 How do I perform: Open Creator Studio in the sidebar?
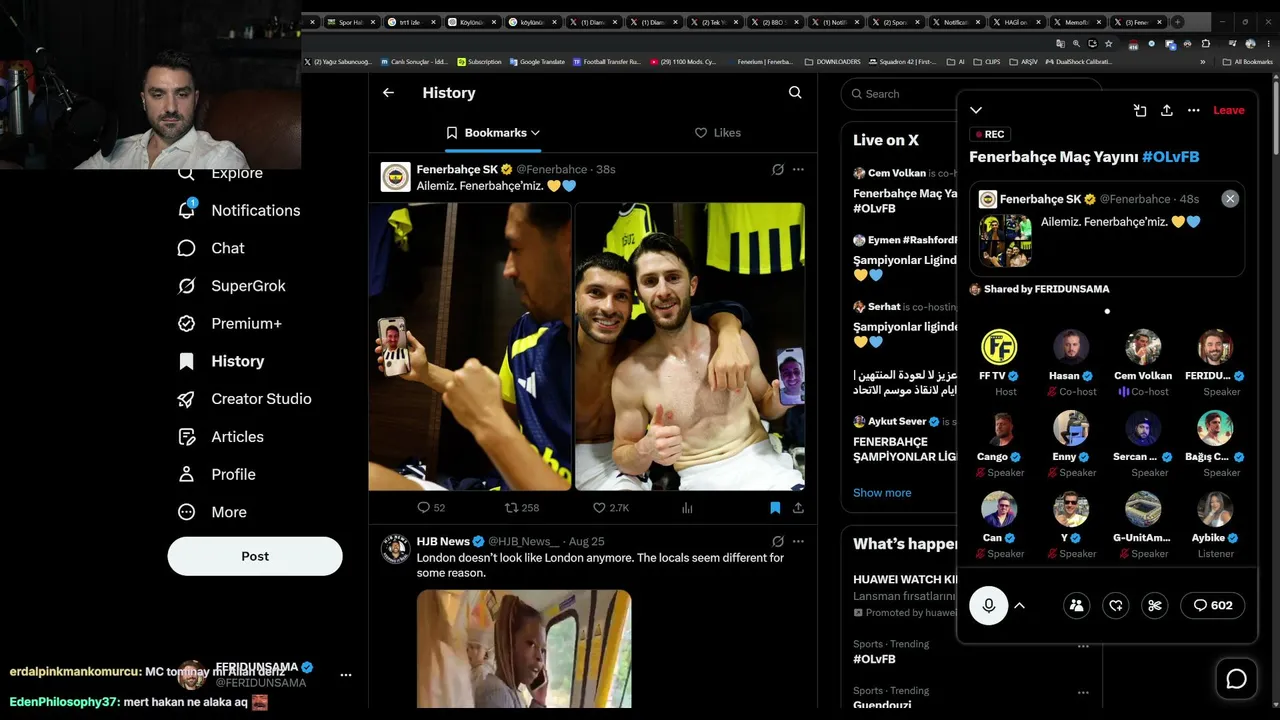(244, 399)
